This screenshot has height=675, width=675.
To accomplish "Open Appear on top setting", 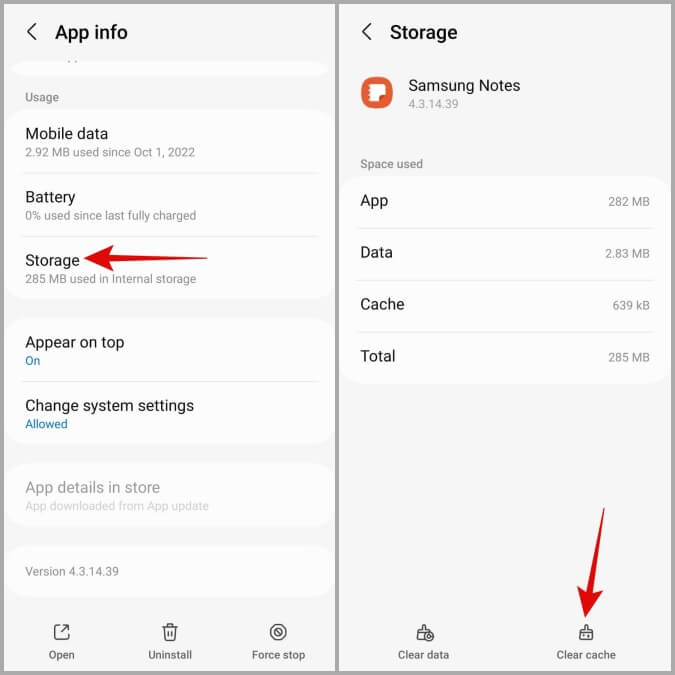I will coord(170,350).
